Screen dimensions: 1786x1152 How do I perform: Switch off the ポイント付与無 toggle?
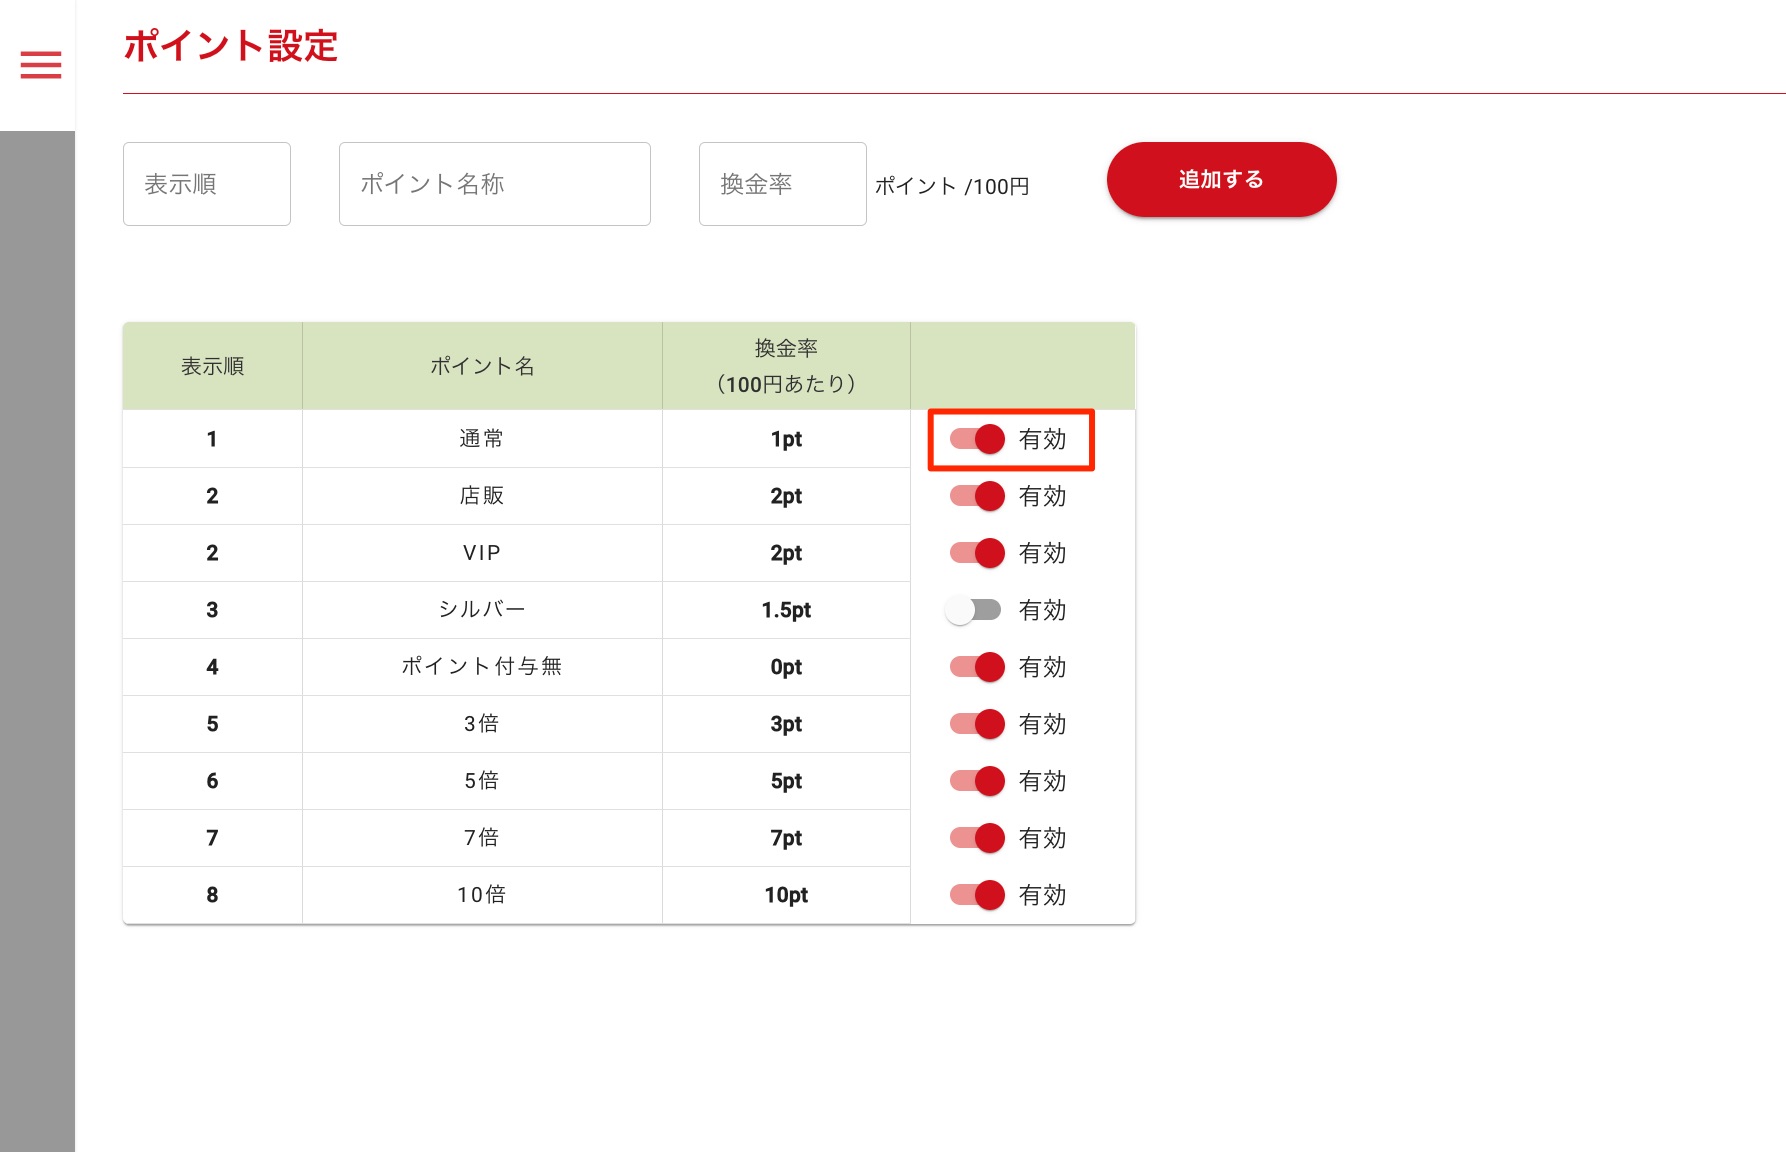point(977,667)
